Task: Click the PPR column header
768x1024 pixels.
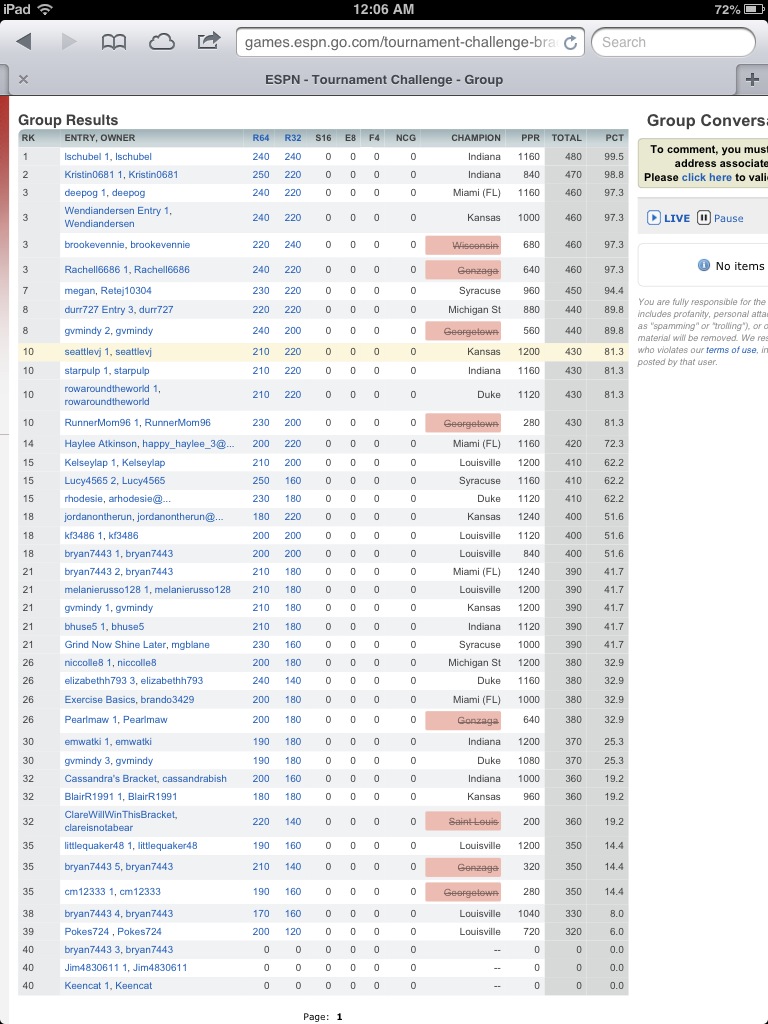Action: click(530, 138)
